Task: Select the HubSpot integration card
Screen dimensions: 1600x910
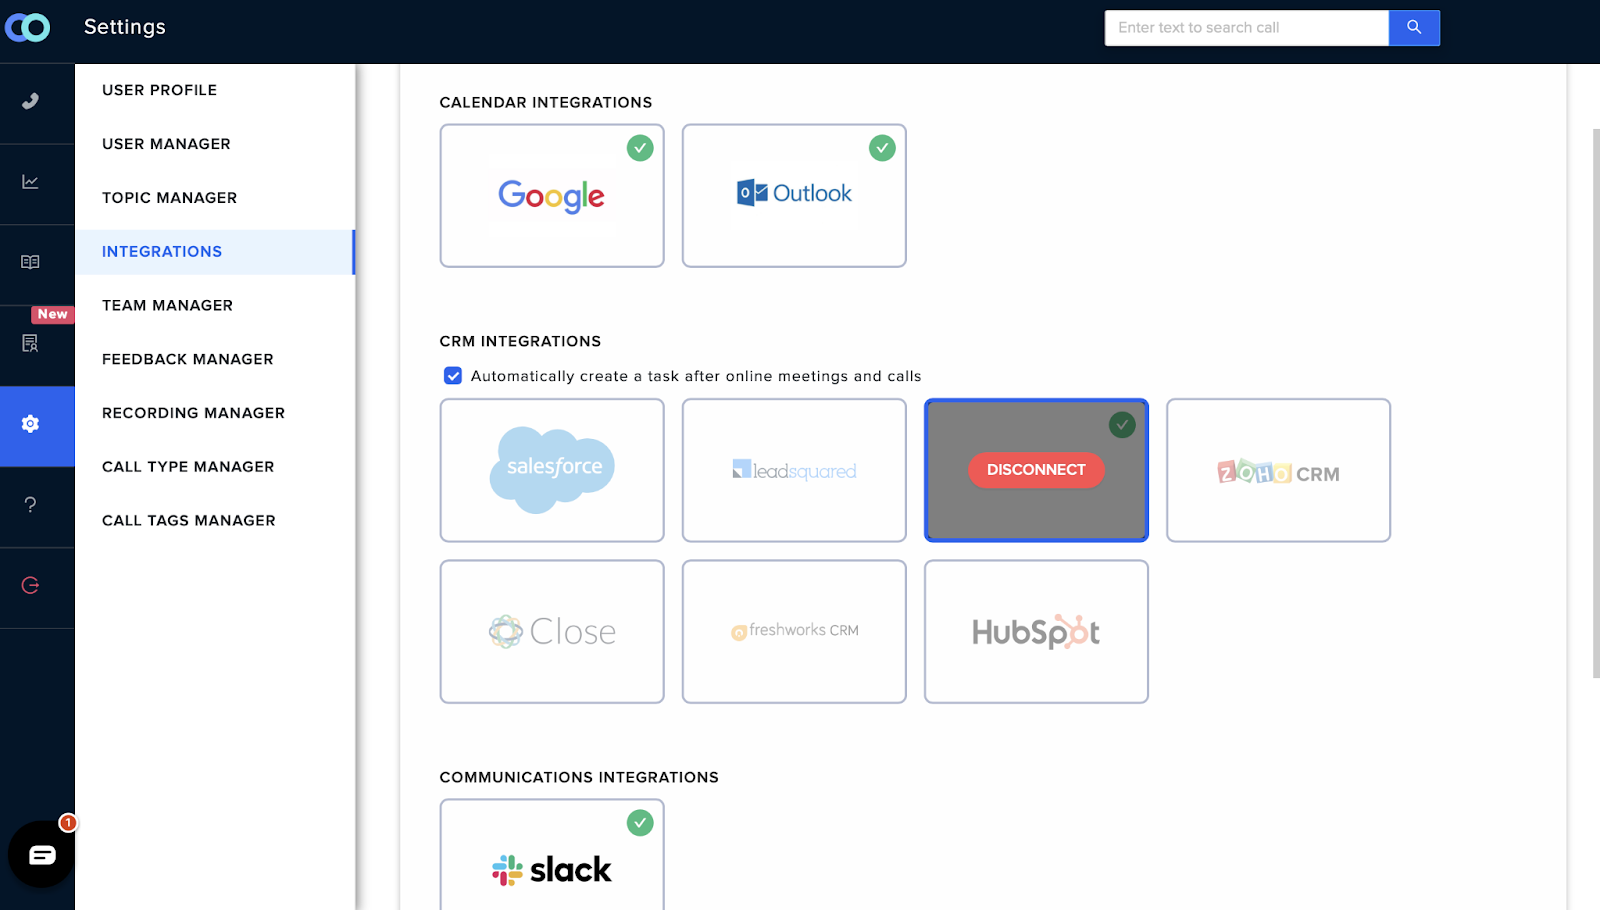Action: point(1036,631)
